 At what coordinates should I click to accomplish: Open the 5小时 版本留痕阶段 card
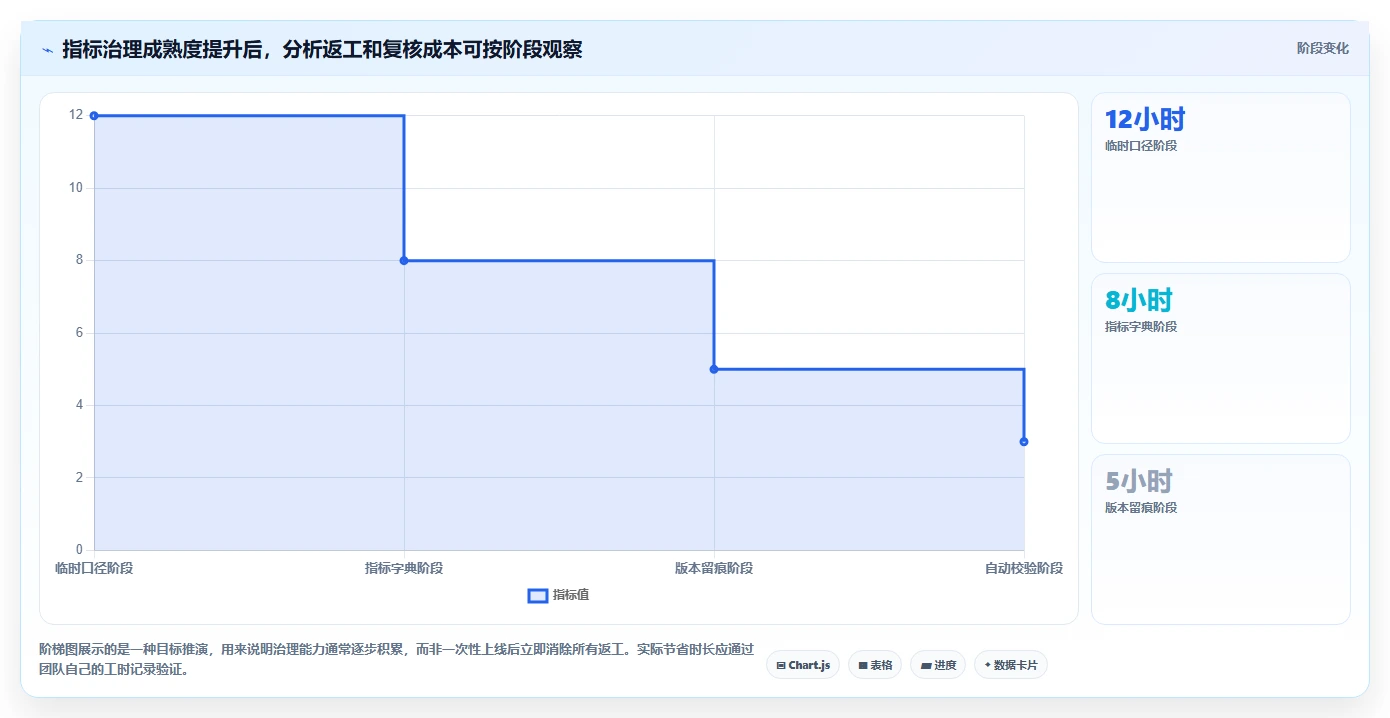pos(1220,539)
